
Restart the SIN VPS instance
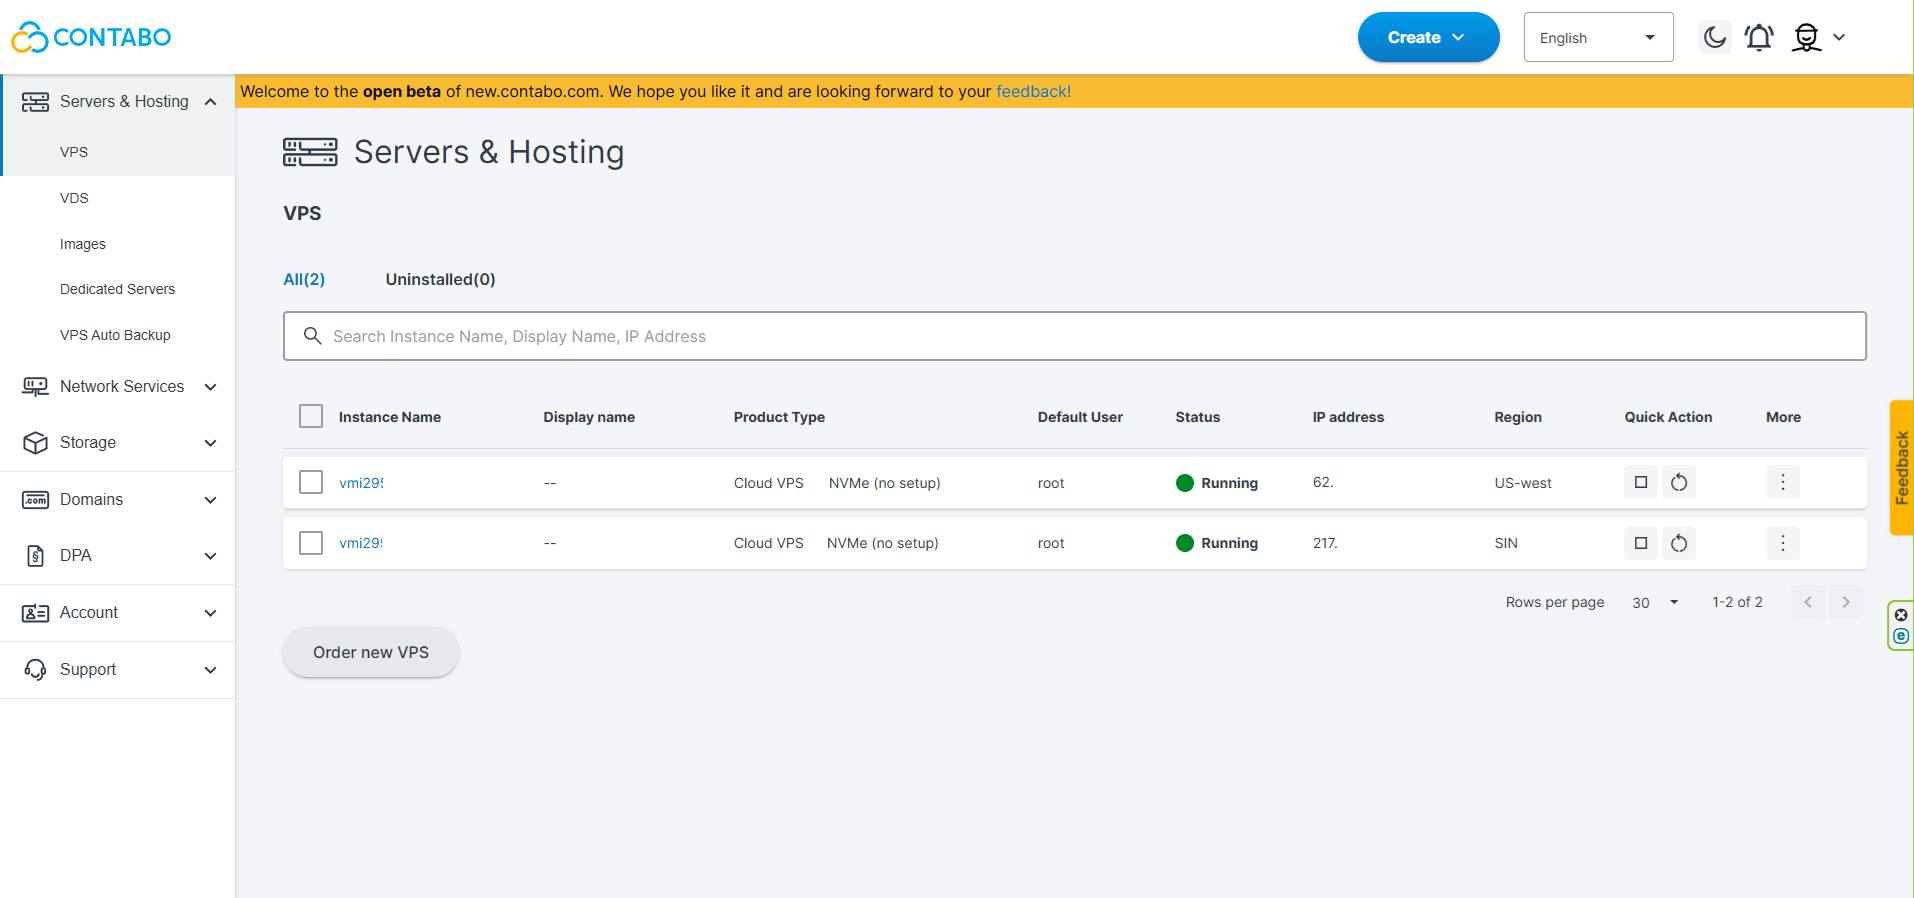pyautogui.click(x=1679, y=543)
